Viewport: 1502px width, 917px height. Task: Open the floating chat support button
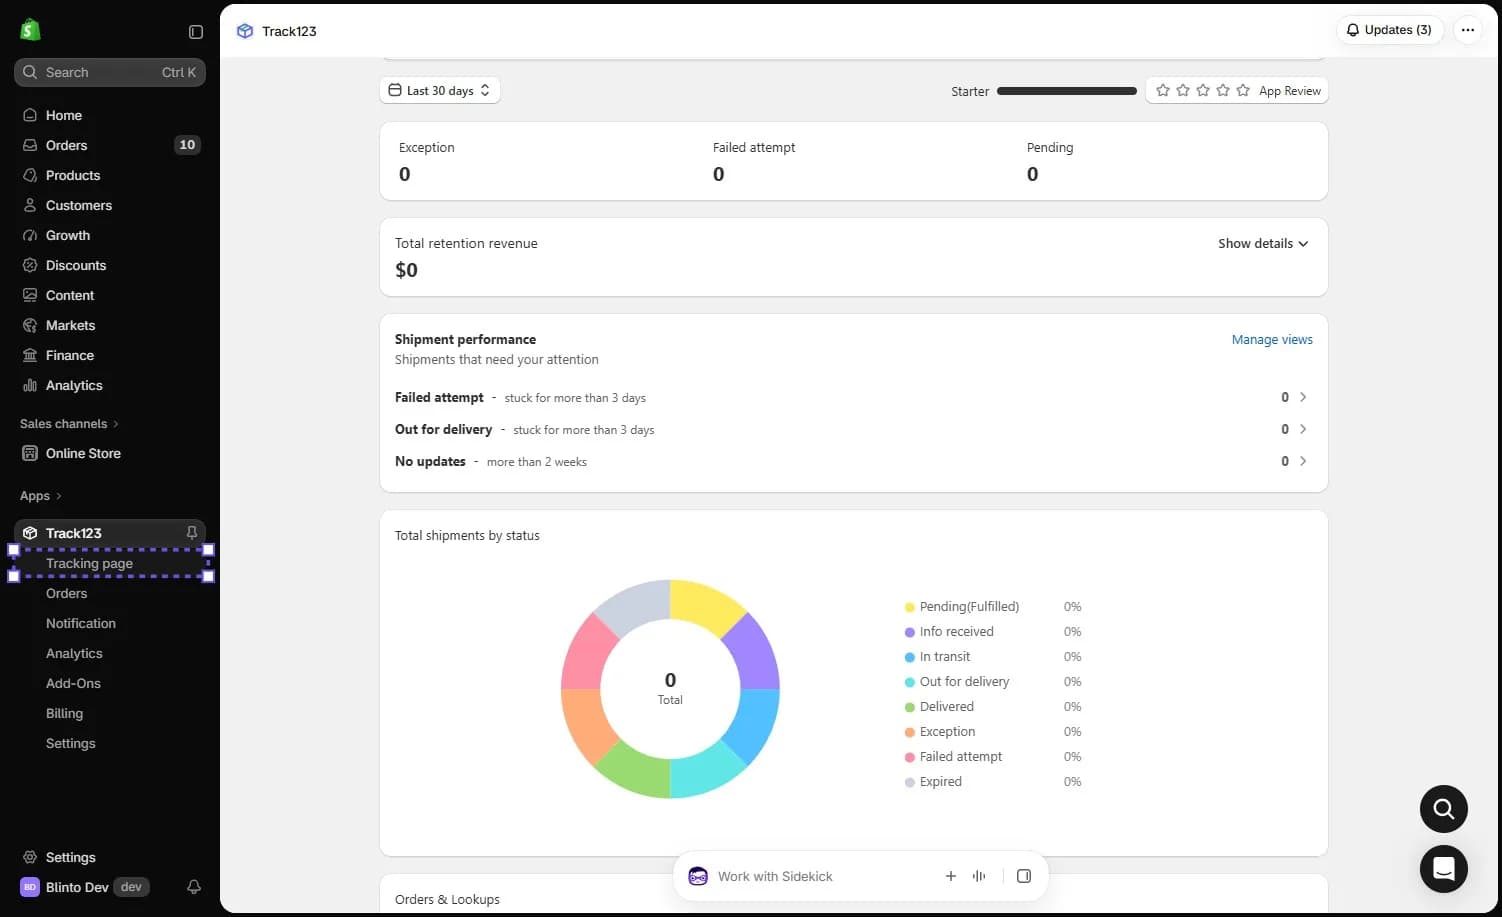[1444, 869]
